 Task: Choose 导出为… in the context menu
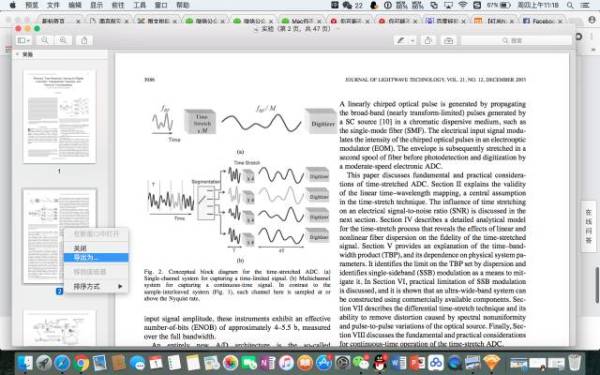point(96,258)
